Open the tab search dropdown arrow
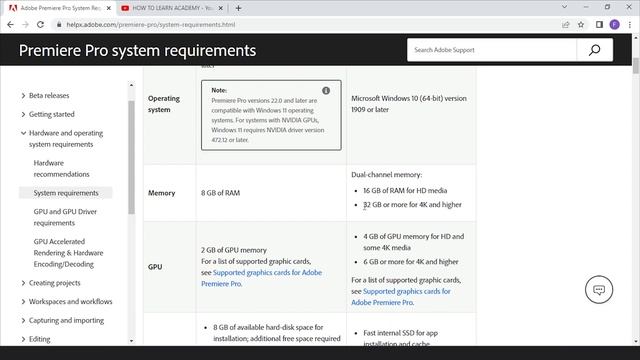 point(564,7)
